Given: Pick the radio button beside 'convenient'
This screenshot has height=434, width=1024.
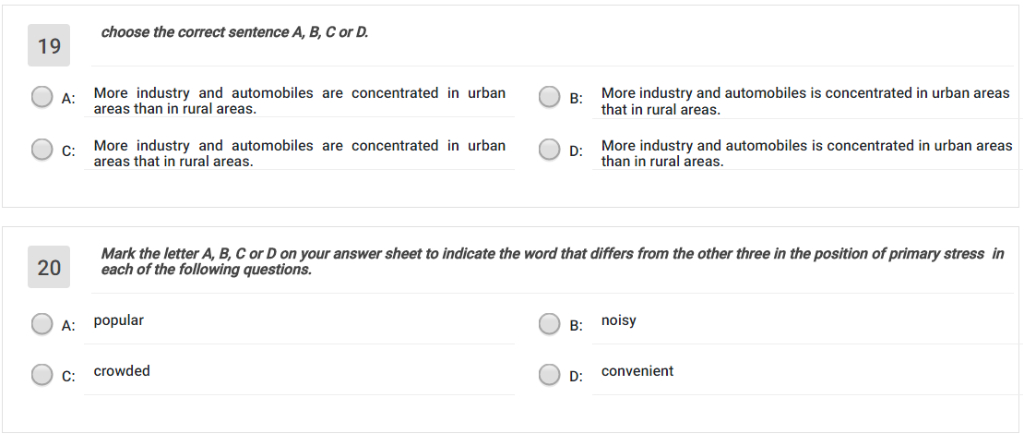Looking at the screenshot, I should tap(549, 374).
